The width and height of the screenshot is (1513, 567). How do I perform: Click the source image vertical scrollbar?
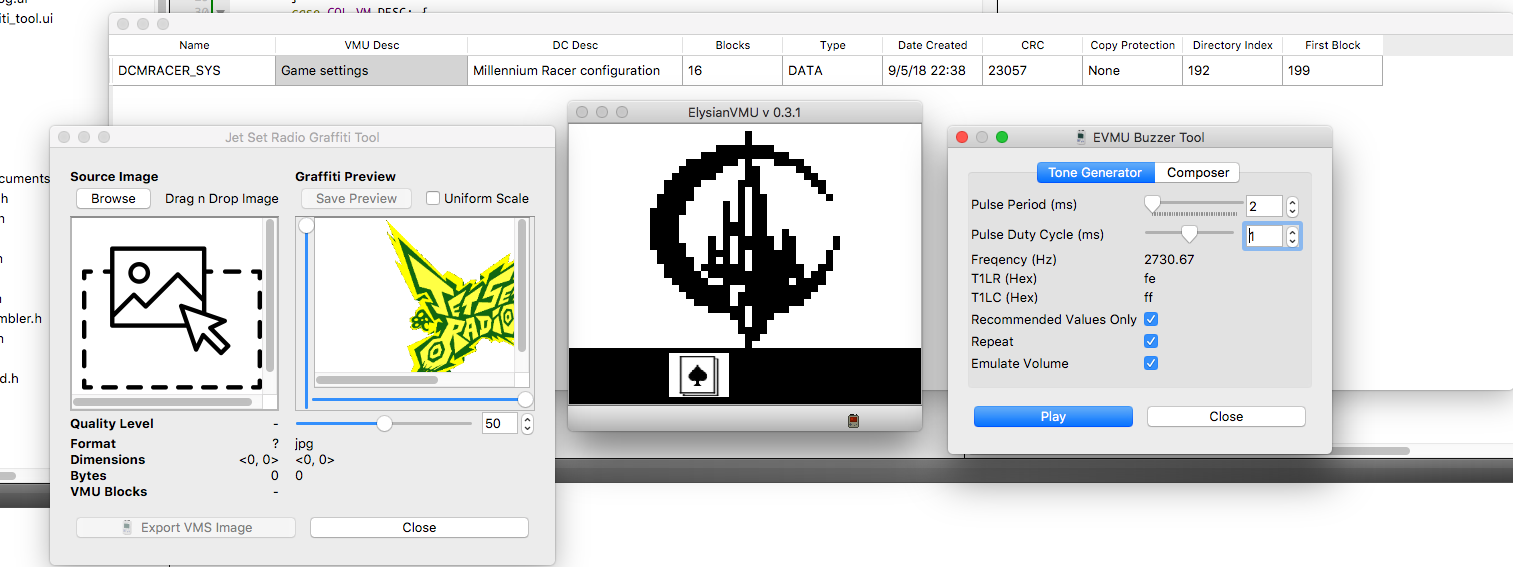(x=268, y=295)
